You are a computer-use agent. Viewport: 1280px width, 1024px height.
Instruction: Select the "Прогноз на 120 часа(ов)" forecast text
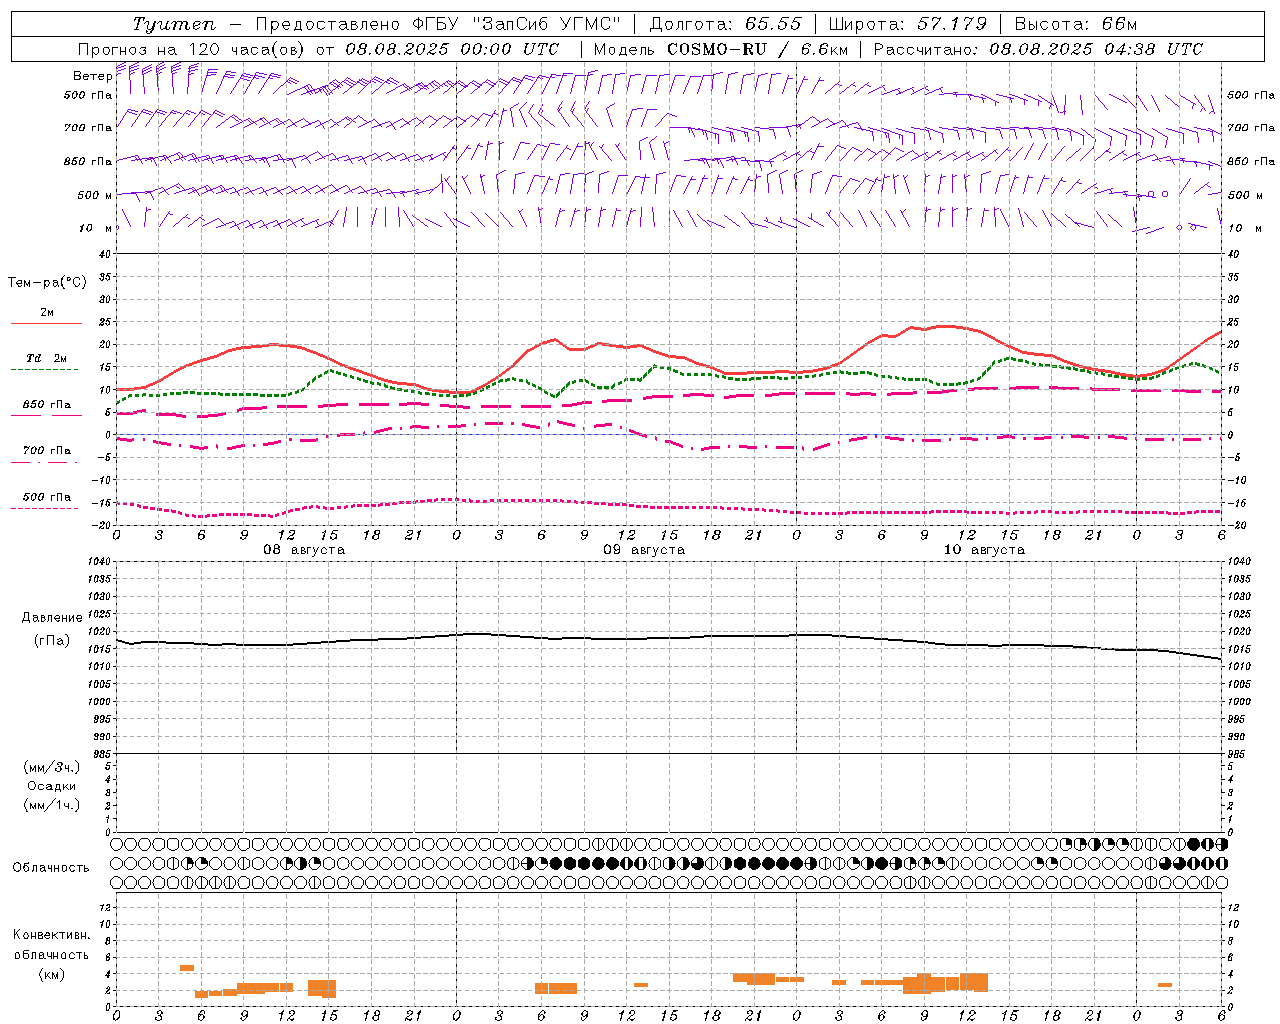191,49
